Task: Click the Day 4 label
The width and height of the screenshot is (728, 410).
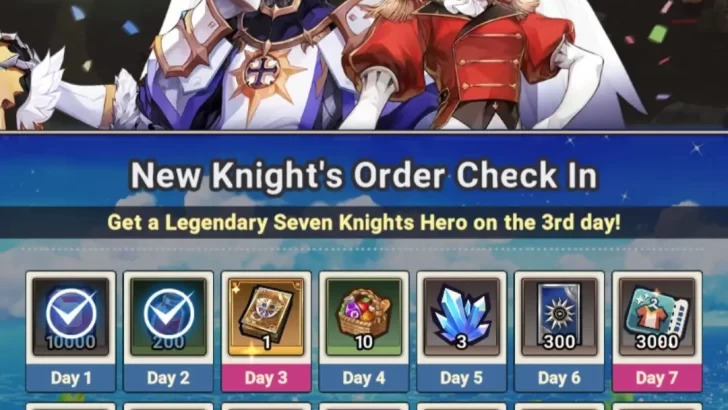Action: pyautogui.click(x=364, y=378)
